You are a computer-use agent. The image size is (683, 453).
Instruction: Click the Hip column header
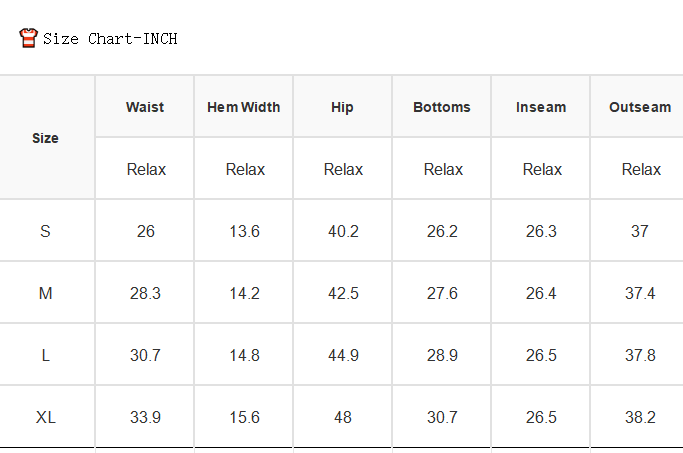pyautogui.click(x=342, y=107)
